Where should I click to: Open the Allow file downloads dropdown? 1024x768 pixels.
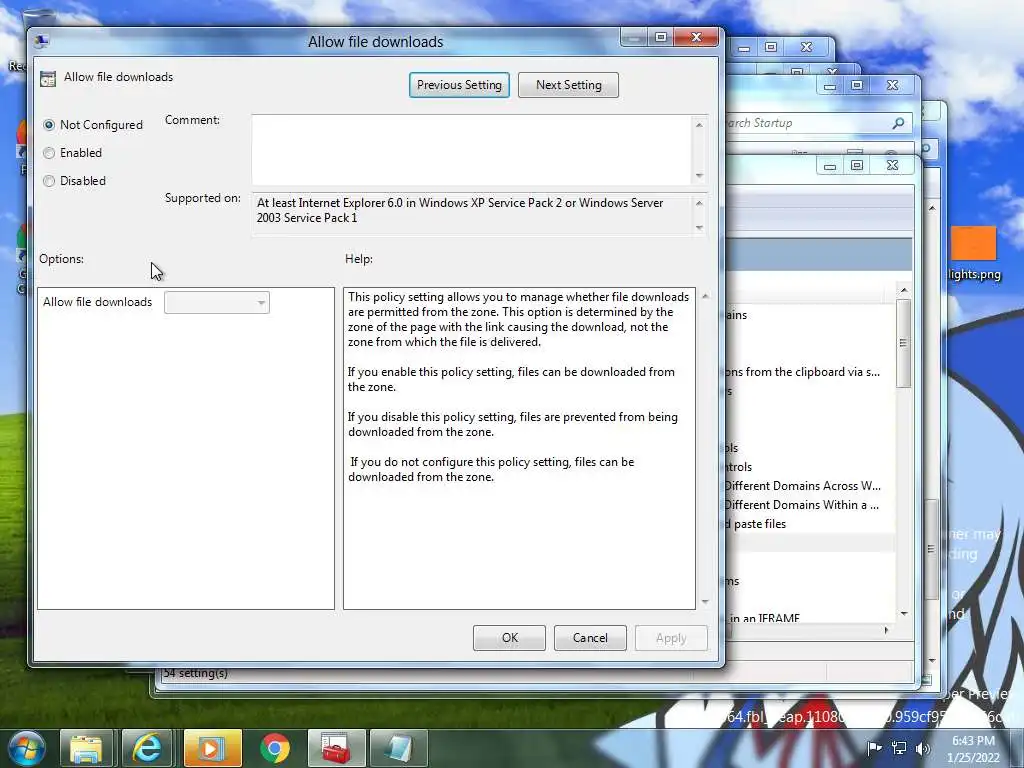[x=217, y=302]
